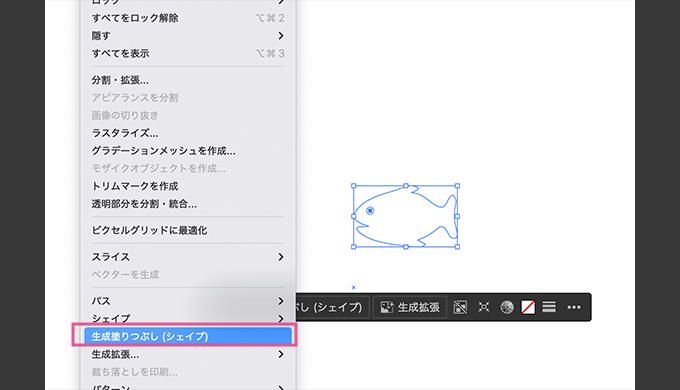Select 透明部分を分割・統合... entry

188,204
